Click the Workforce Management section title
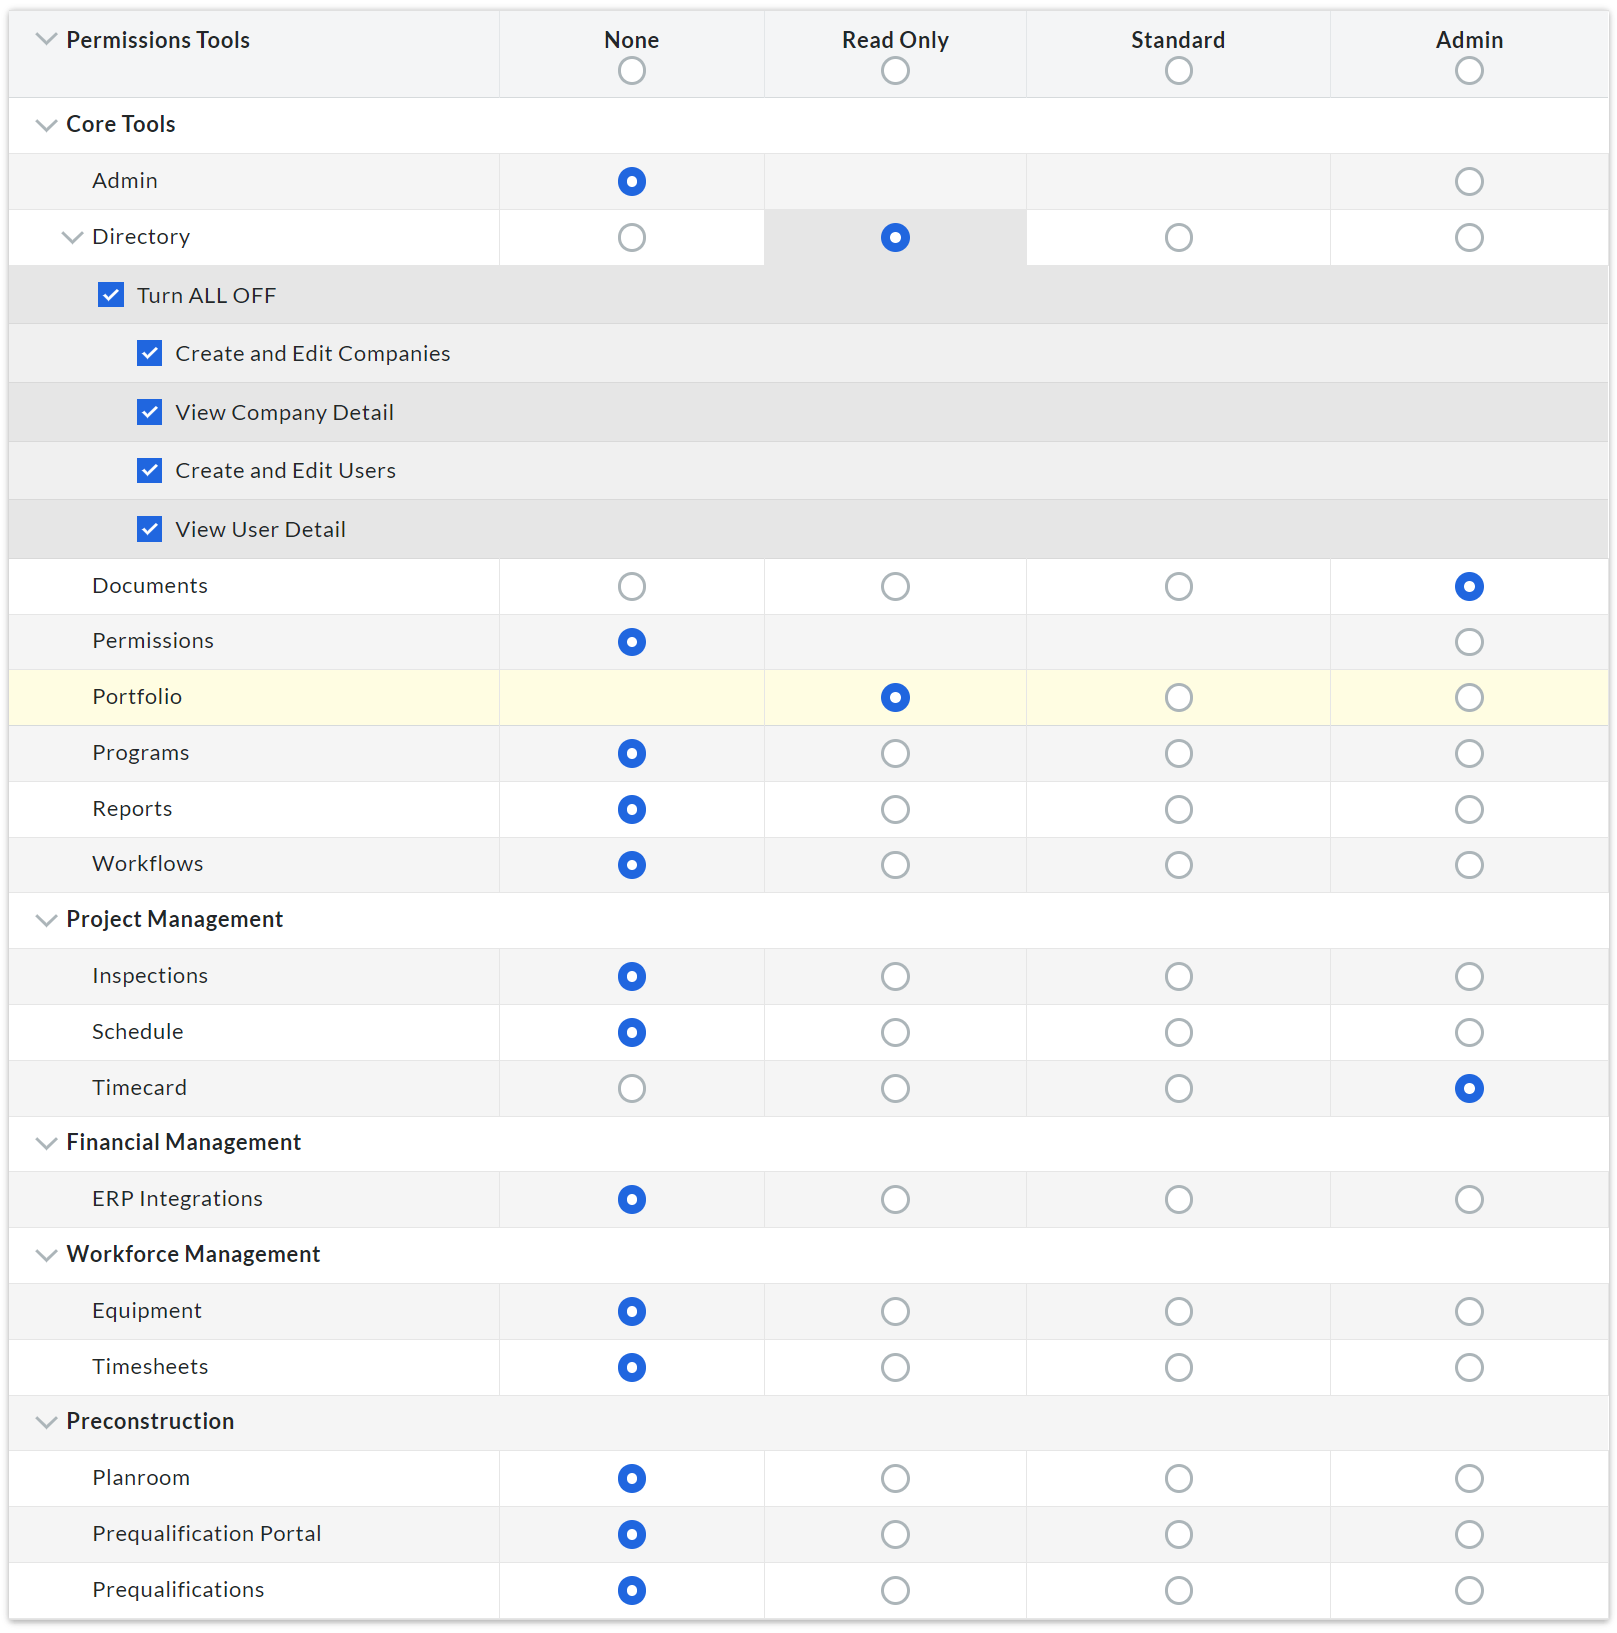The width and height of the screenshot is (1617, 1633). (x=193, y=1254)
